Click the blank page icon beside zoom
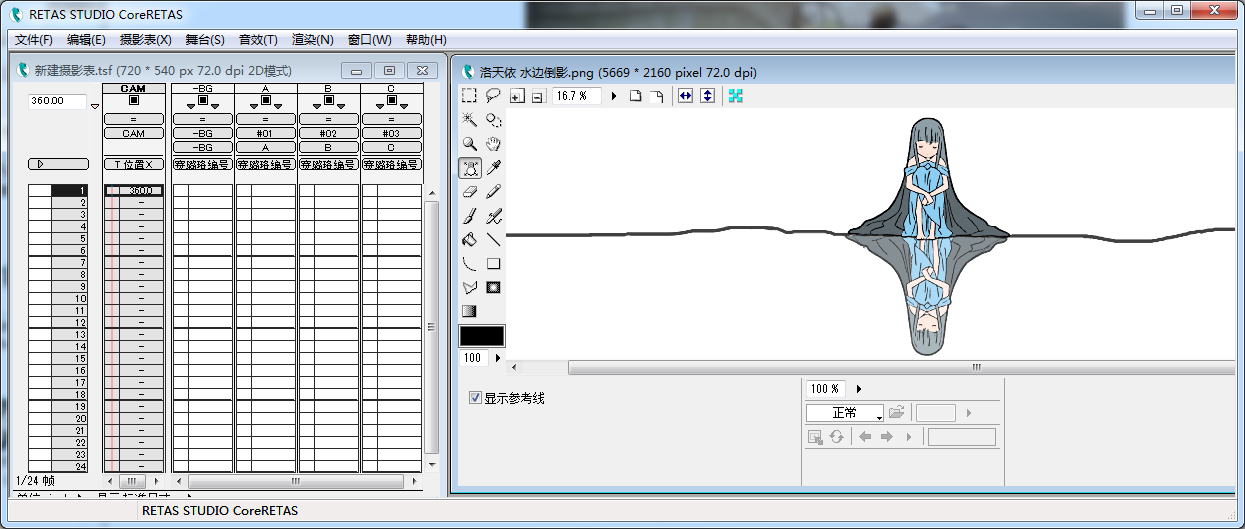The width and height of the screenshot is (1245, 529). [635, 96]
